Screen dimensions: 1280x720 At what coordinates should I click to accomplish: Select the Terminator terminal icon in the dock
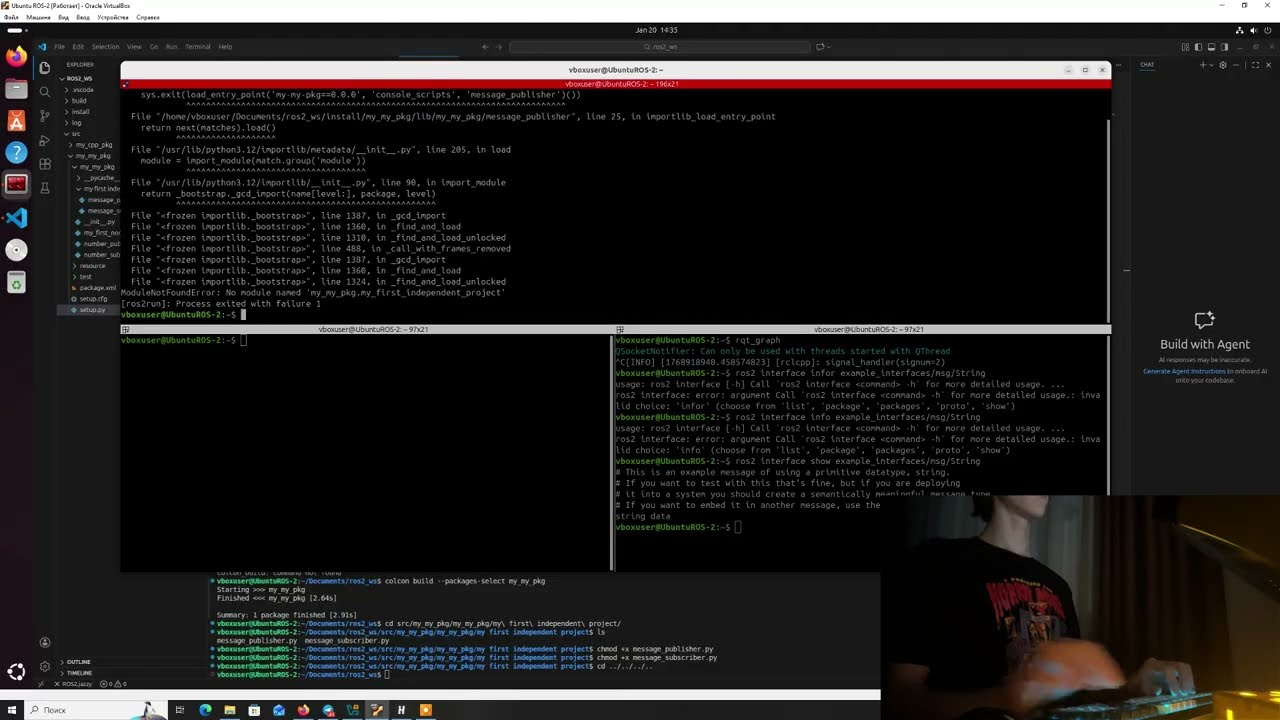coord(16,185)
